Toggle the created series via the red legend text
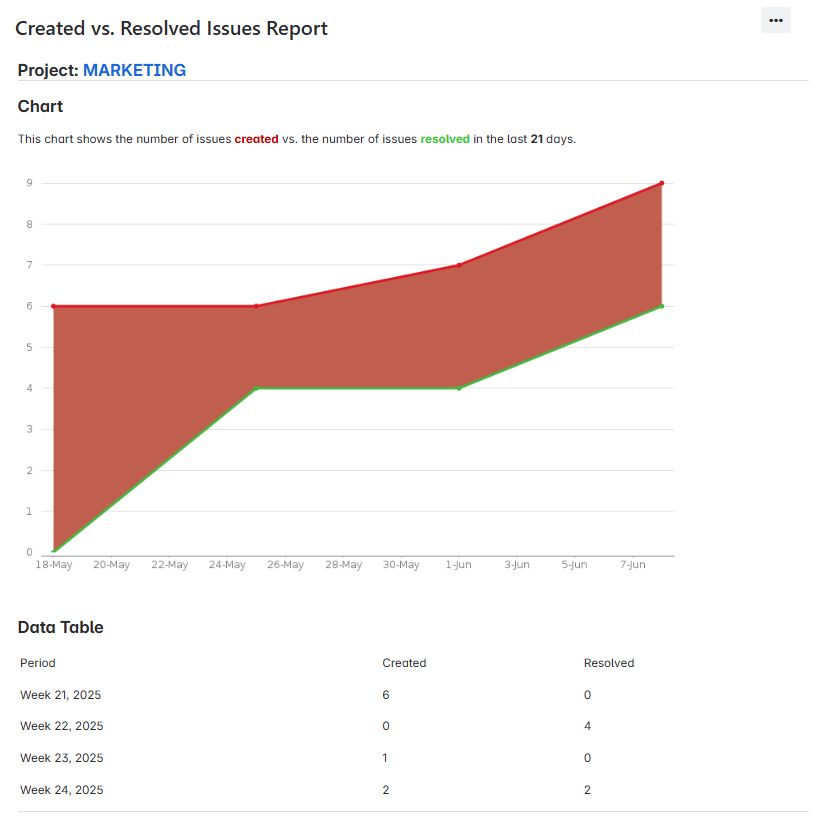The width and height of the screenshot is (821, 818). pyautogui.click(x=255, y=139)
